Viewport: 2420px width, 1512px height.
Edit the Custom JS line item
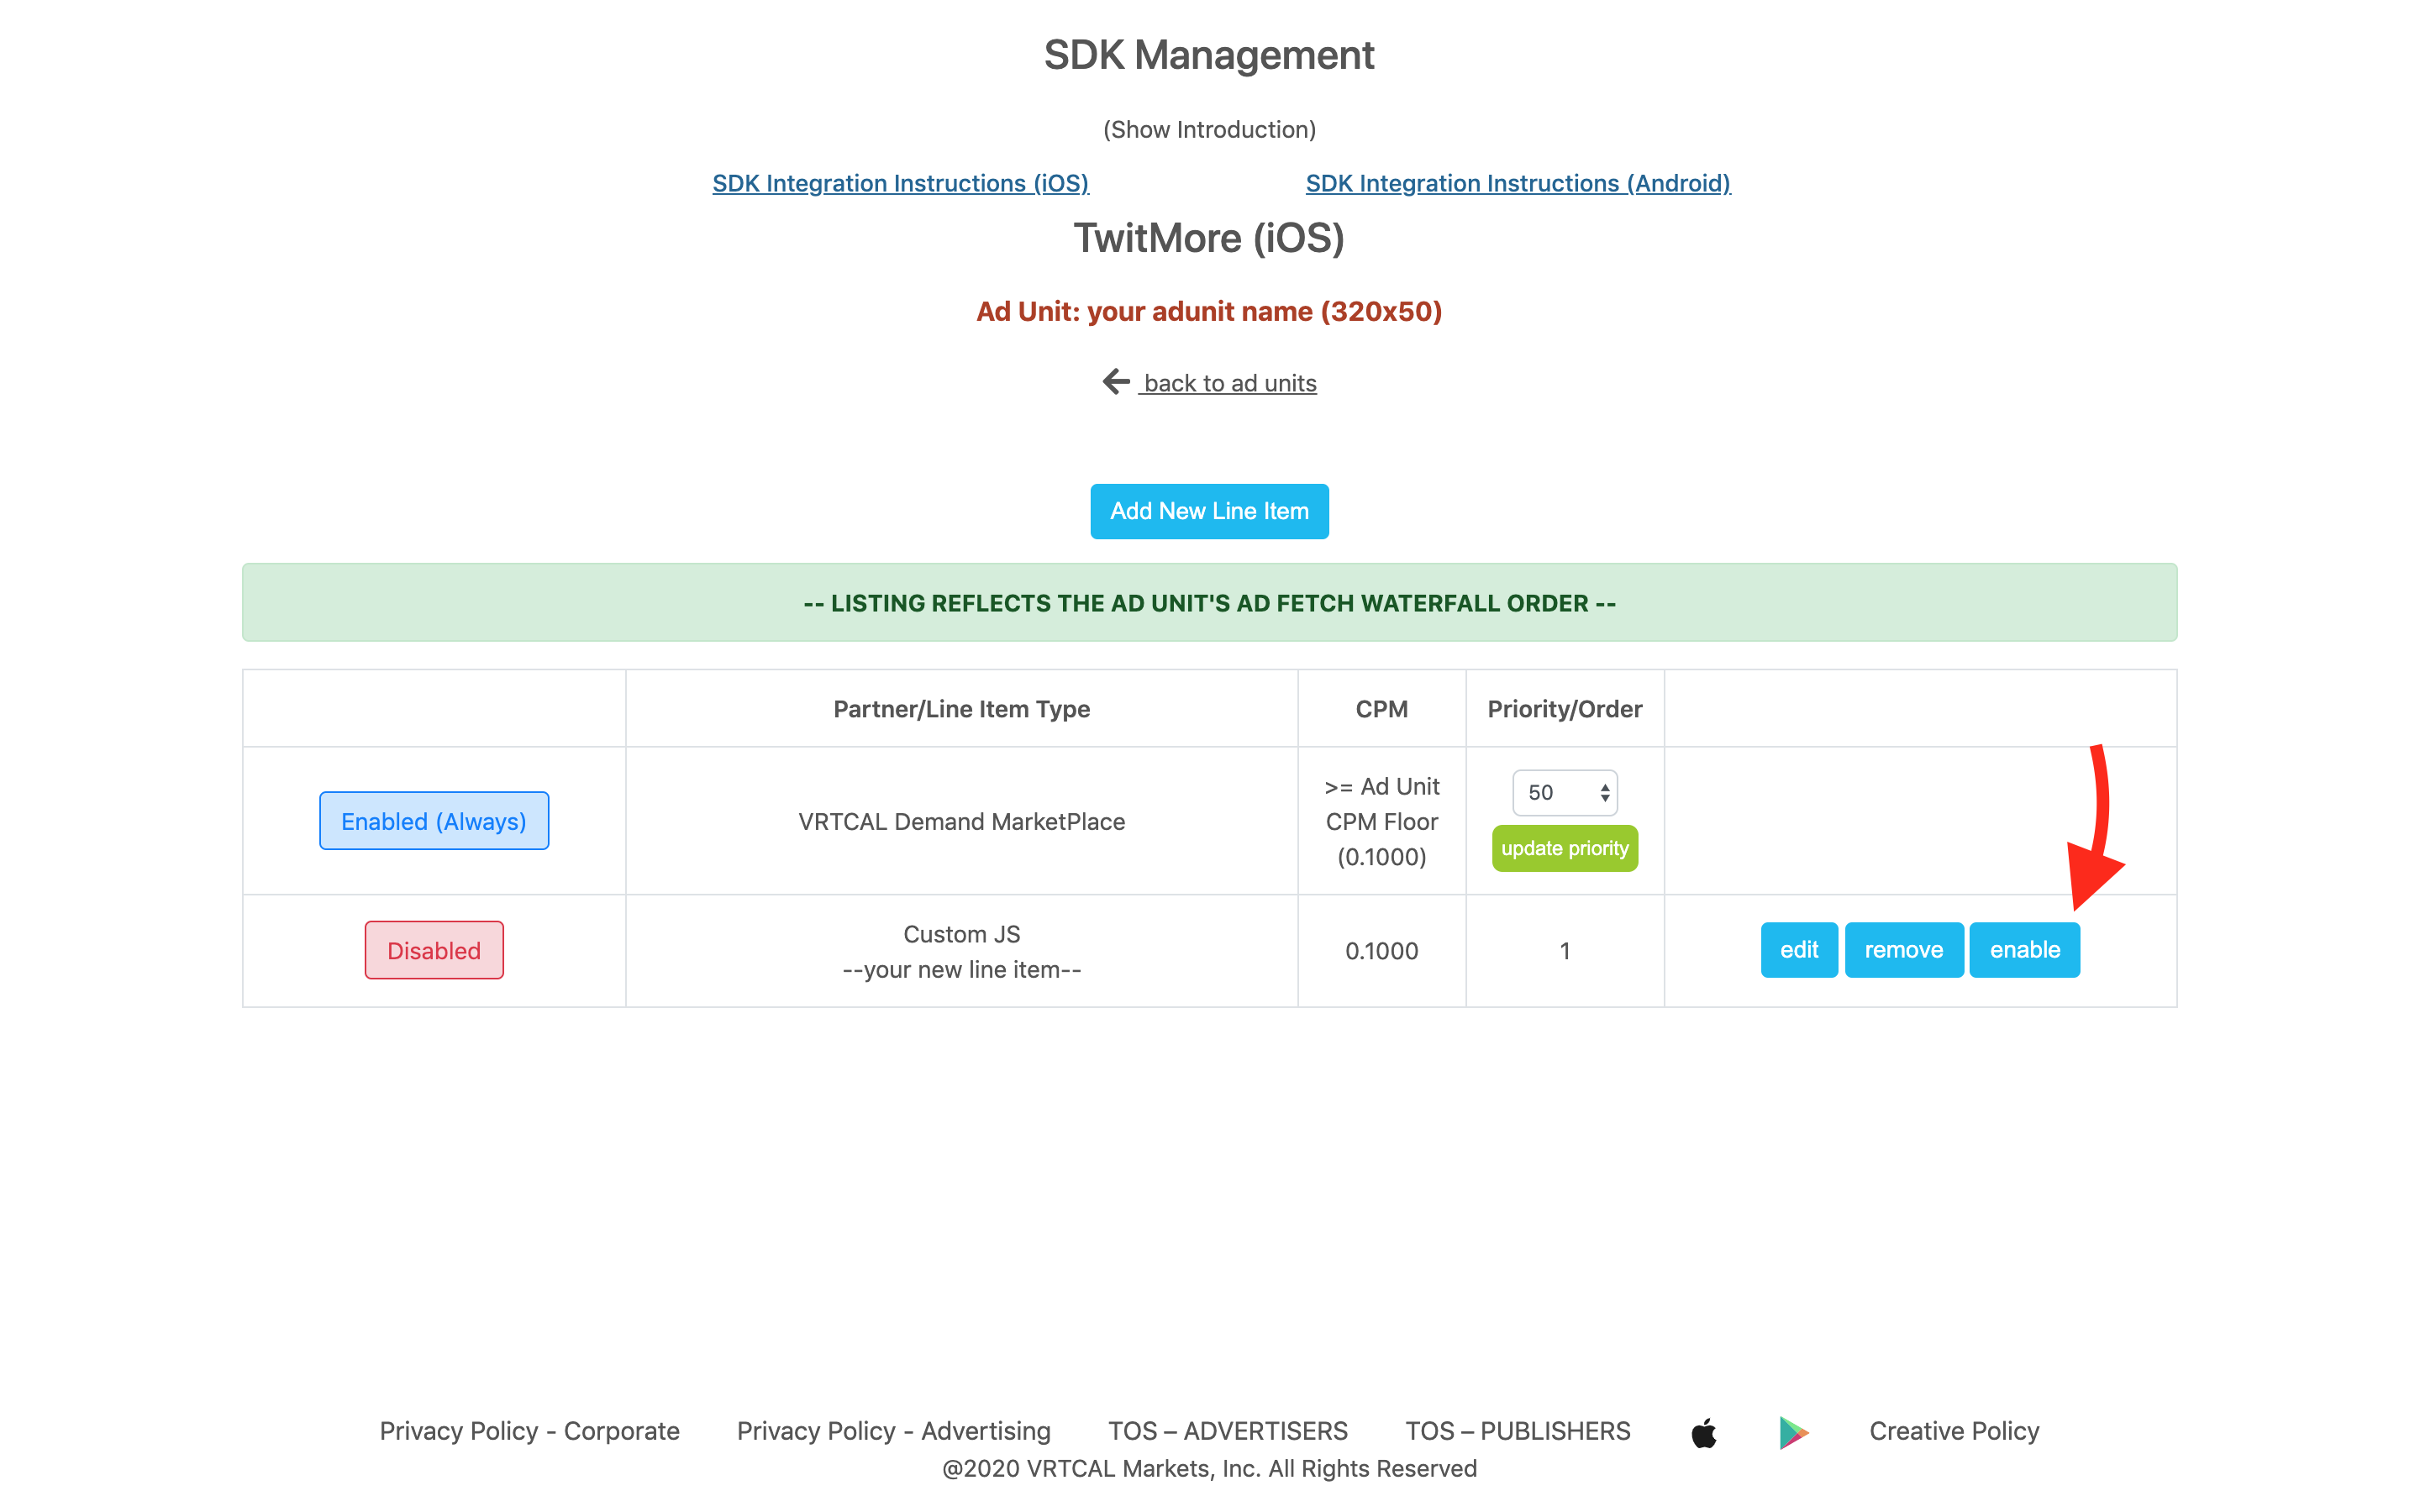point(1798,949)
